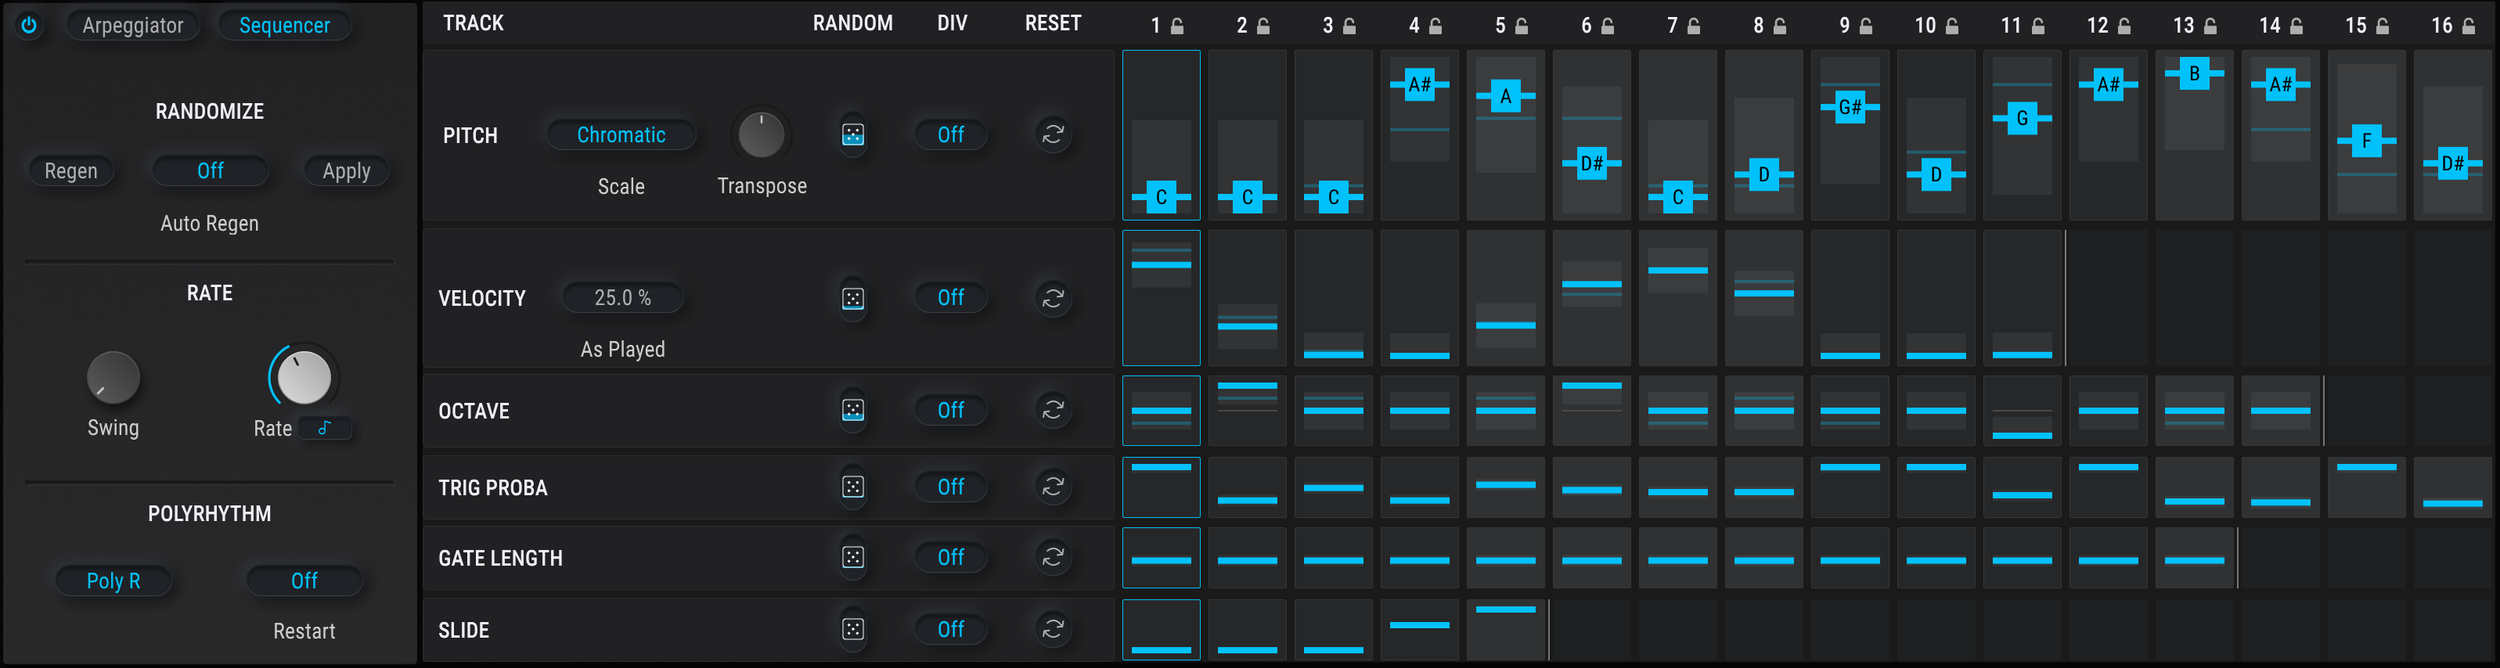
Task: Select the G# pitch note on step 9
Action: click(1850, 107)
